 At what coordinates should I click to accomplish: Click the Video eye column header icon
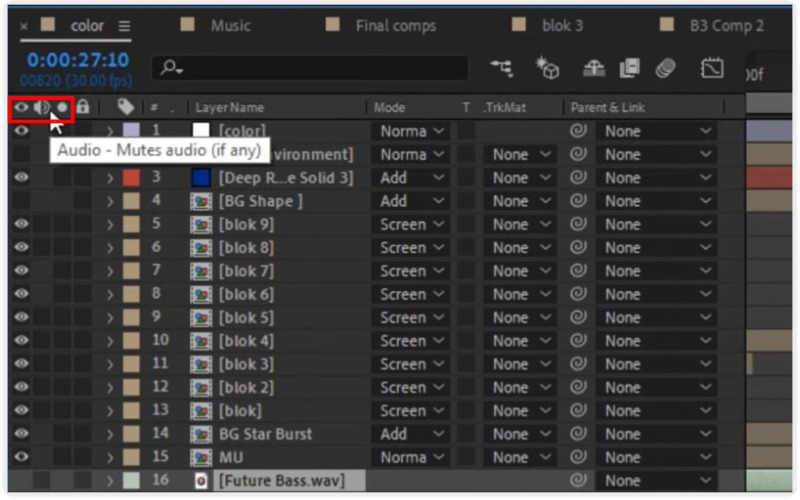[21, 107]
